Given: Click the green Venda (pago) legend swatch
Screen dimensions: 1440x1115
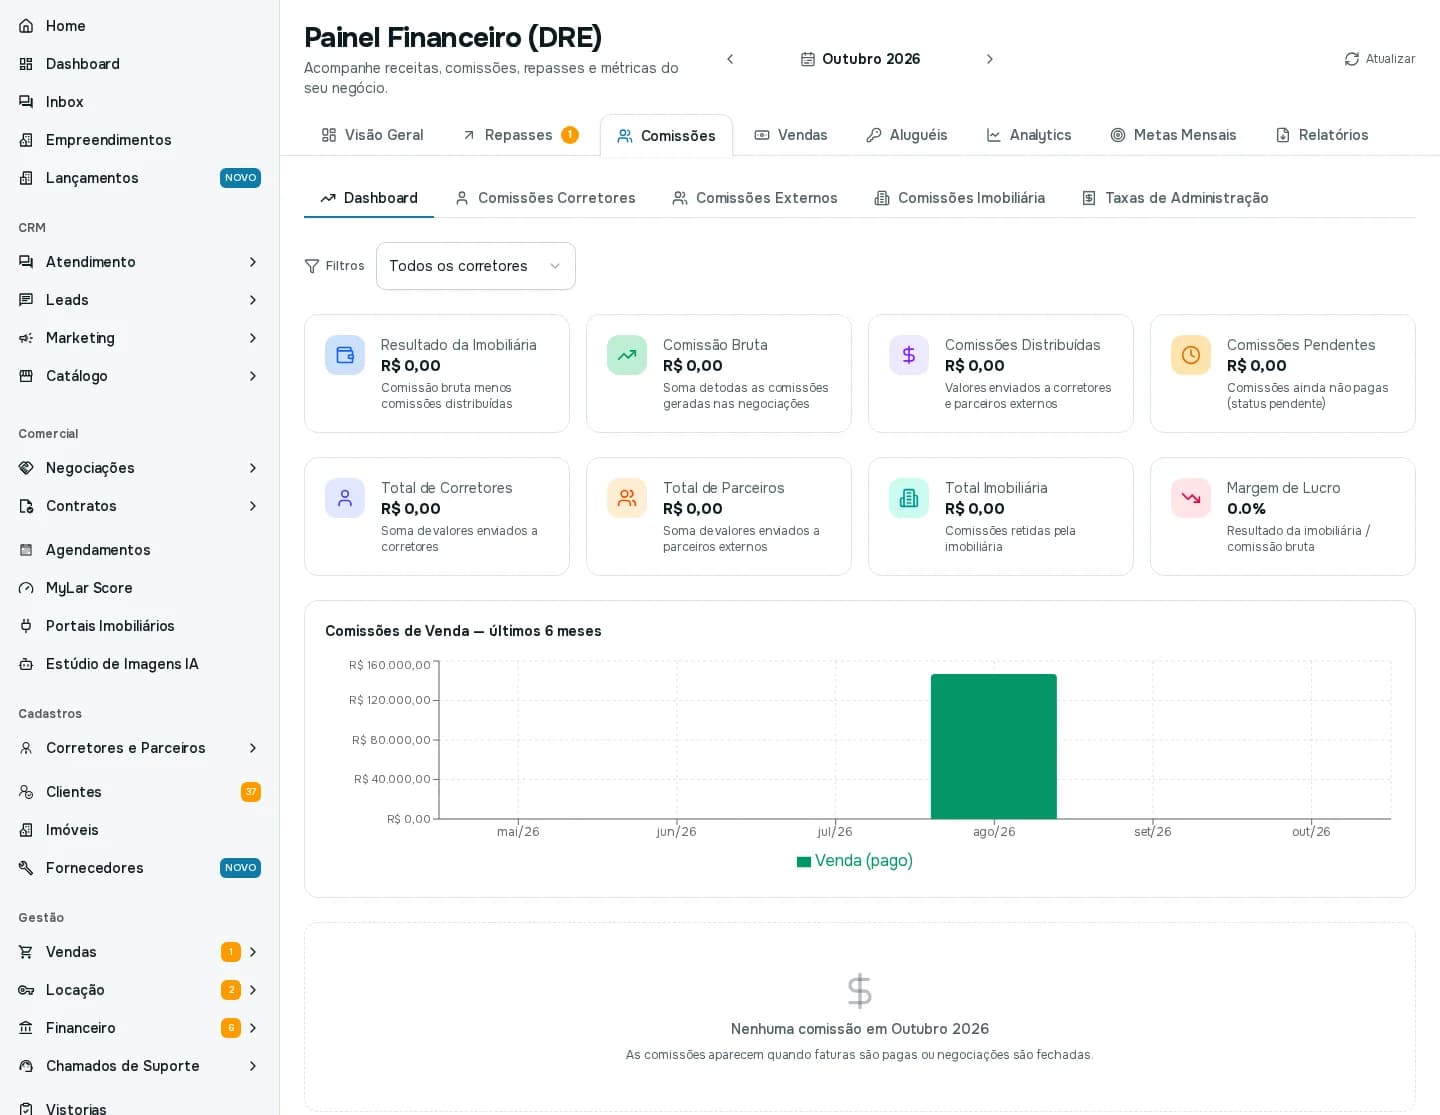Looking at the screenshot, I should pos(804,861).
